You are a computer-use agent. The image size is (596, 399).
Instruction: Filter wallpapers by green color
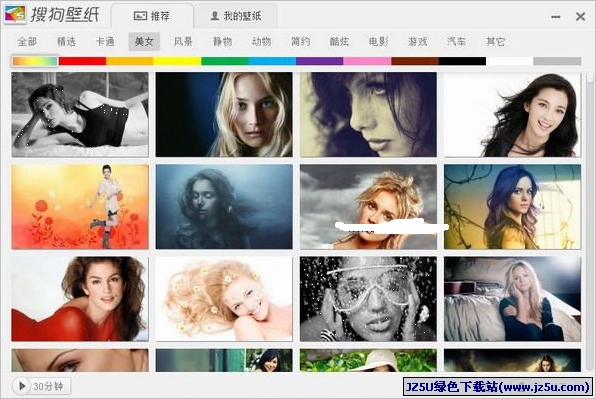click(x=225, y=61)
